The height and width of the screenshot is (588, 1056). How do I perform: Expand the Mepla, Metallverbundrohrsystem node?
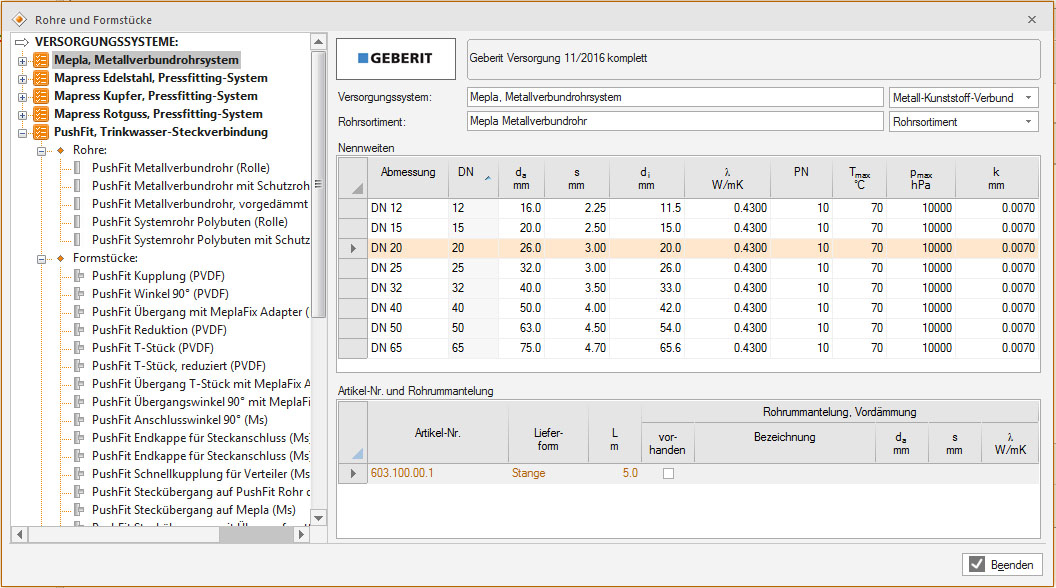22,61
